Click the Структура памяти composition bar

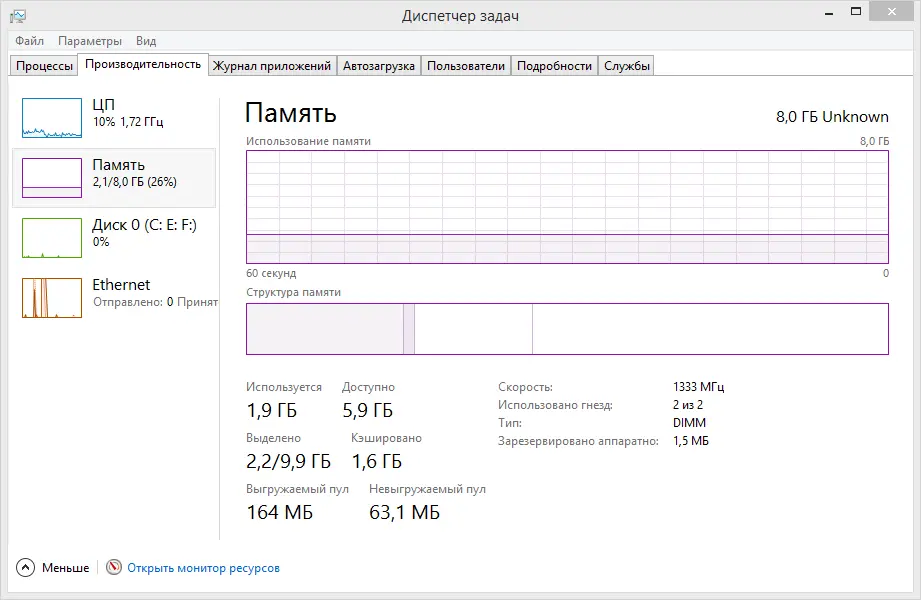pyautogui.click(x=567, y=329)
